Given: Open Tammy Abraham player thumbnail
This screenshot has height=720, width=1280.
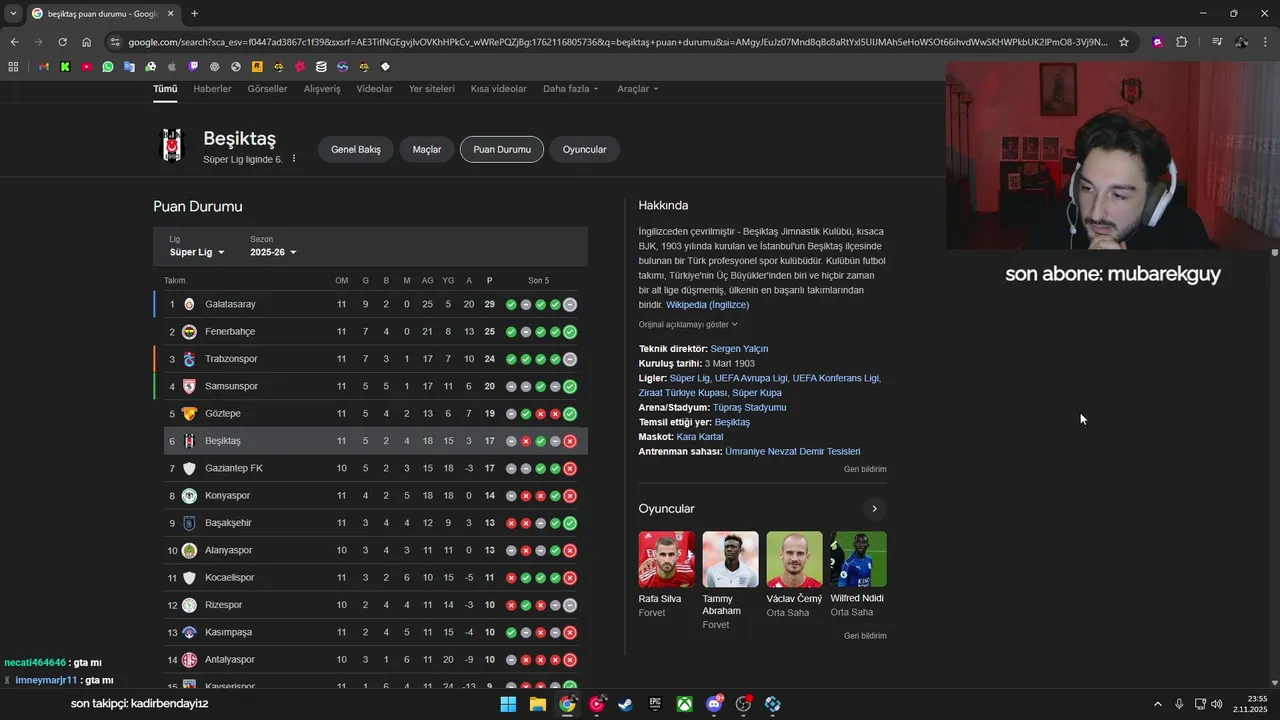Looking at the screenshot, I should coord(730,559).
